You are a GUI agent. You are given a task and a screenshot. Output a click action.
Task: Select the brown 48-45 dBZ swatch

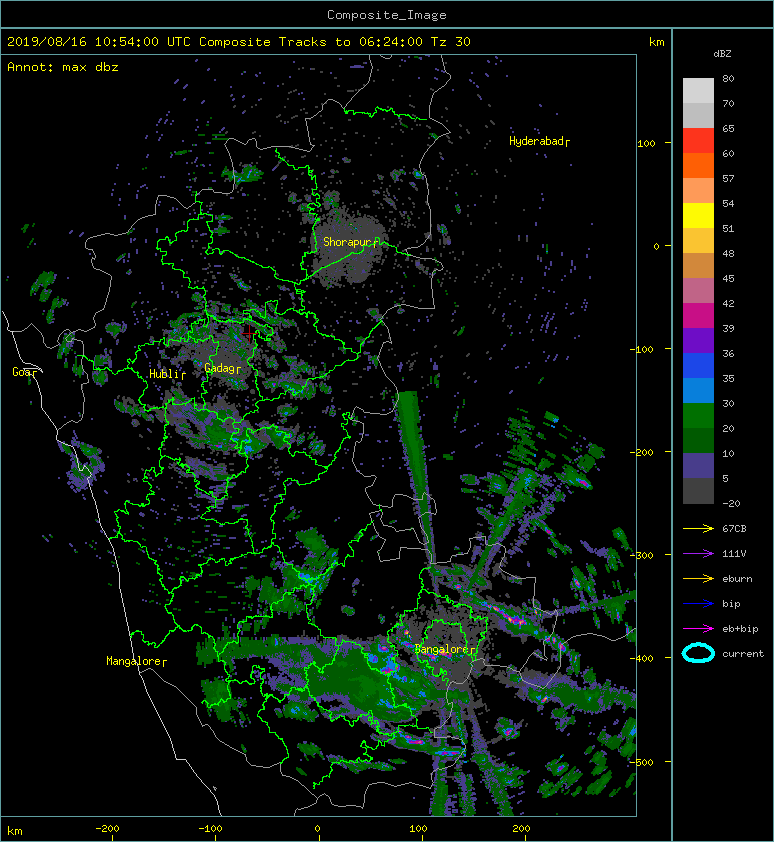698,265
